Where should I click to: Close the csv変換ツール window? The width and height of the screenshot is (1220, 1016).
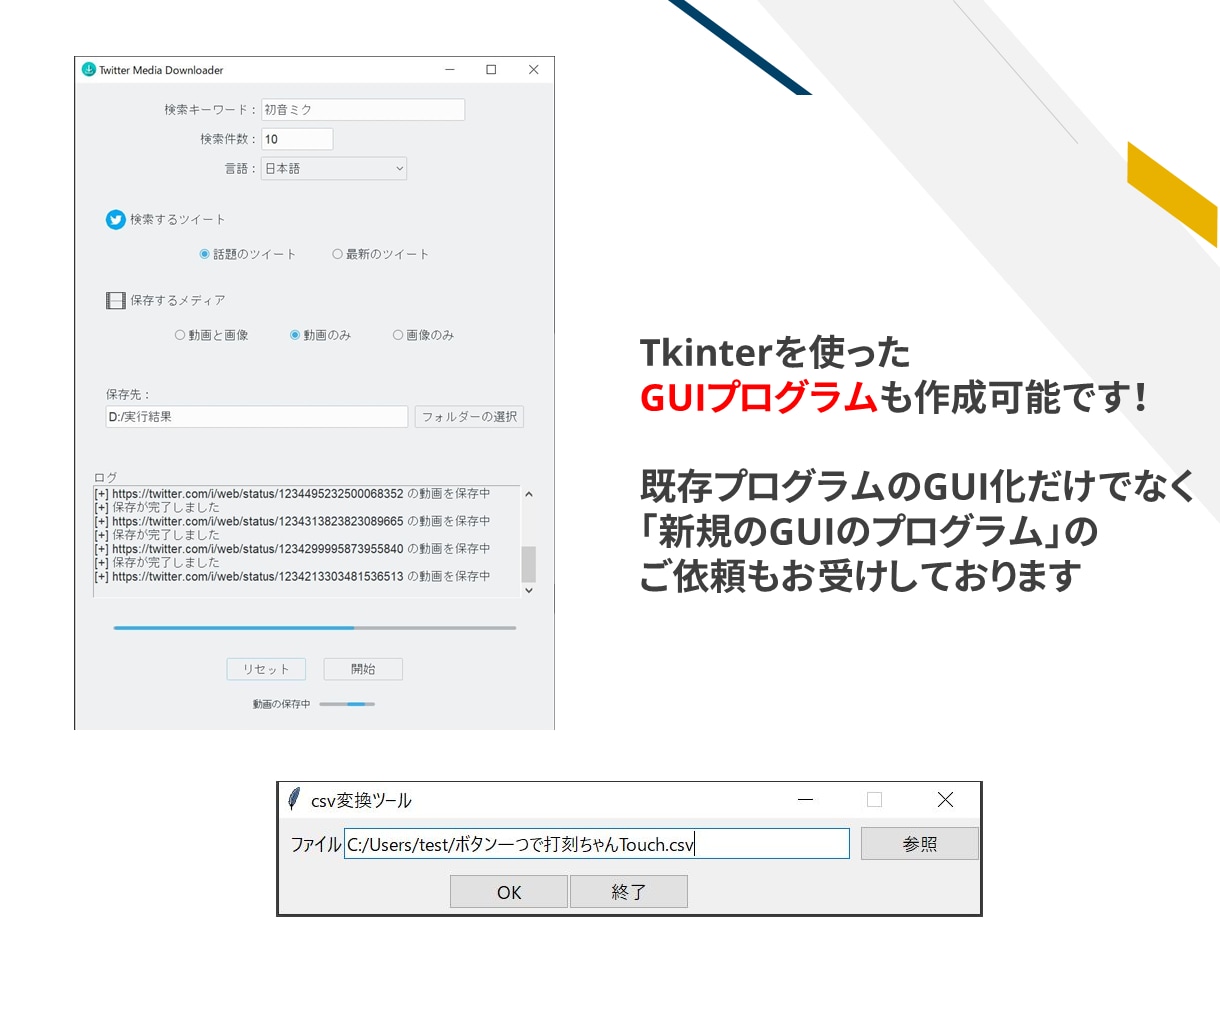coord(945,799)
